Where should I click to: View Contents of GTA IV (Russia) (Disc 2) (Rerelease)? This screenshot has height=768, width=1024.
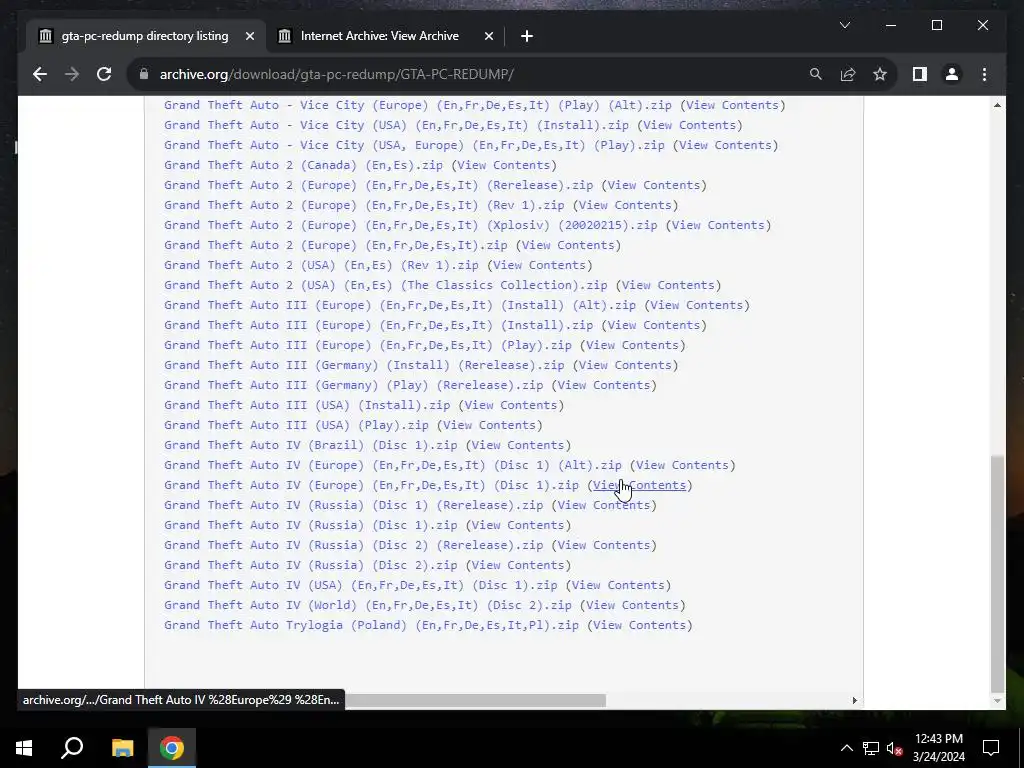coord(603,545)
